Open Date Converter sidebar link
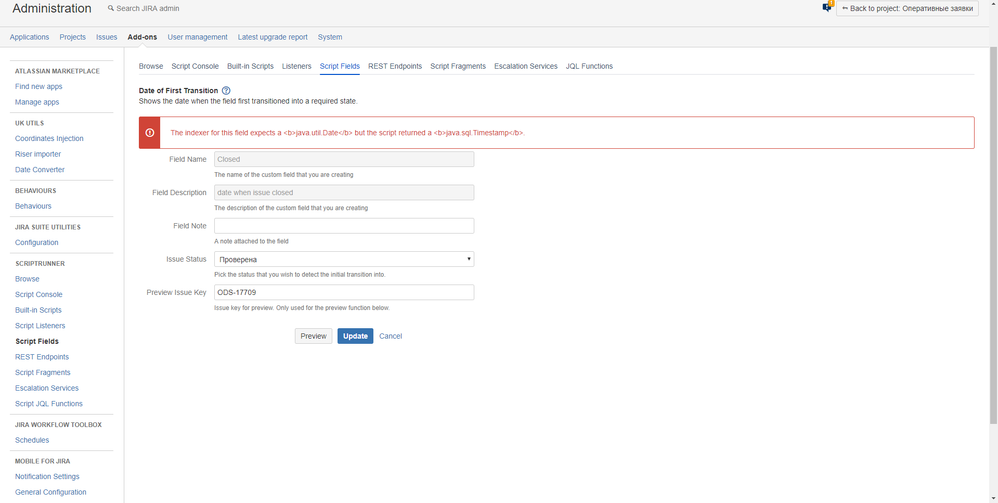 pos(39,169)
